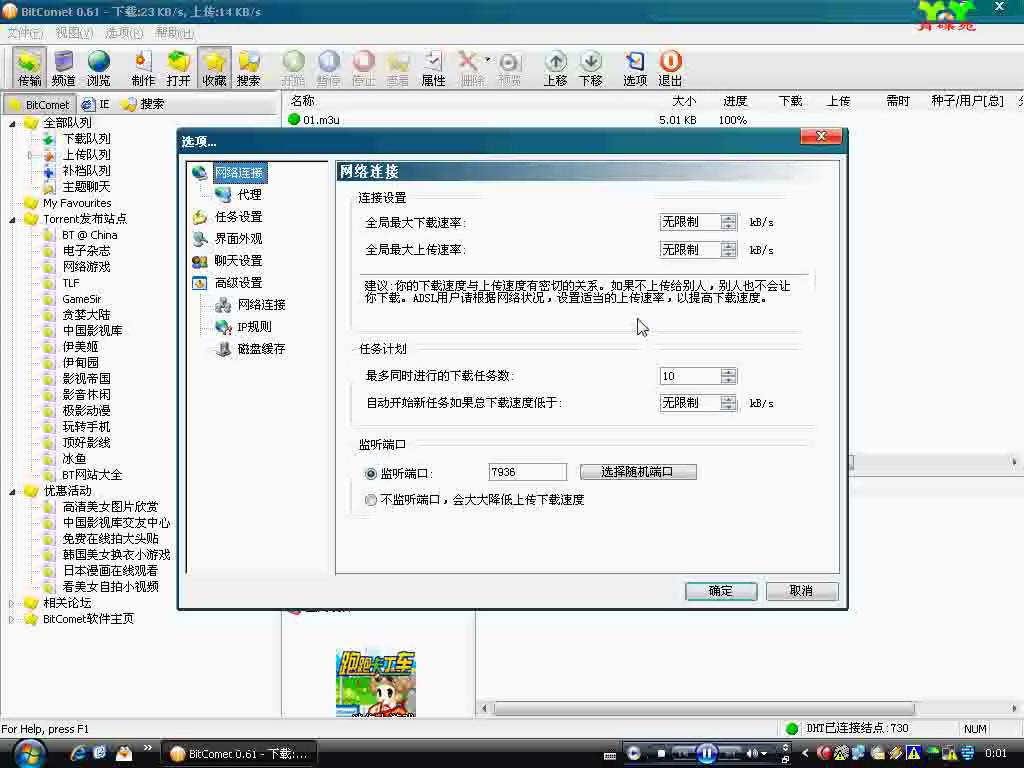
Task: Click the 取消 (Cancel) button
Action: (801, 591)
